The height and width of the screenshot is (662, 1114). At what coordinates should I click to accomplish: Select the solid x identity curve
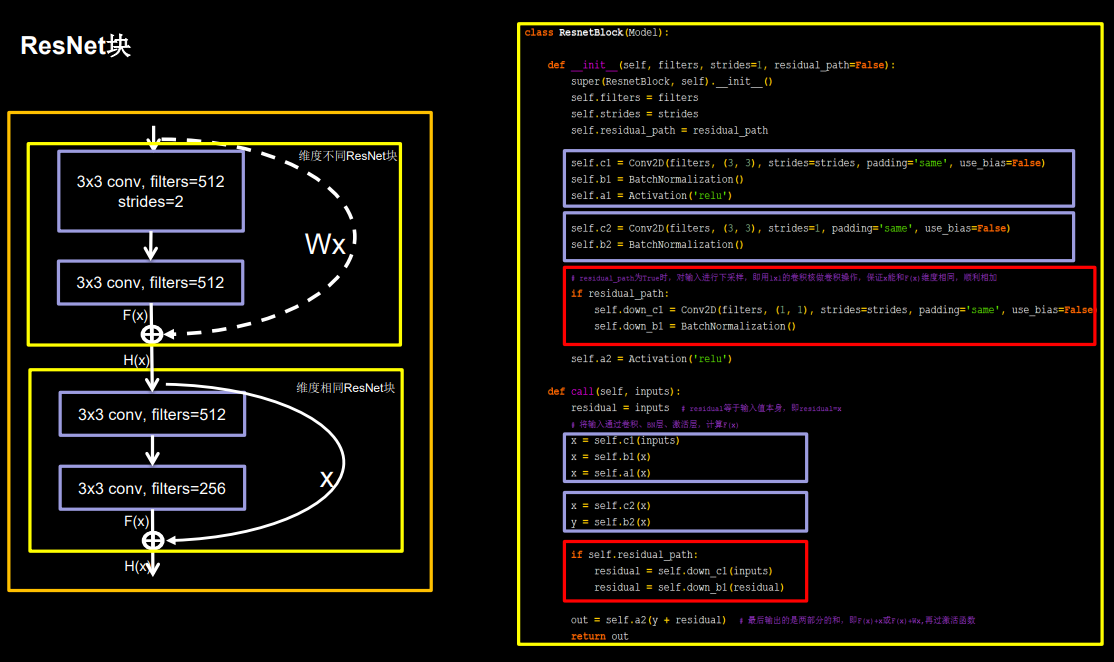(326, 480)
